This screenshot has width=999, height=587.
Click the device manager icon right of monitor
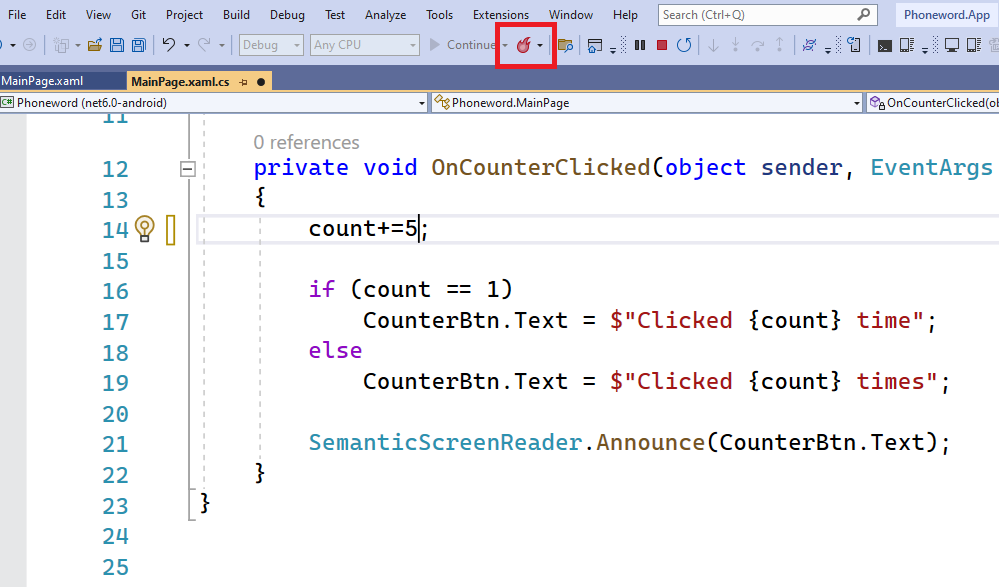974,45
